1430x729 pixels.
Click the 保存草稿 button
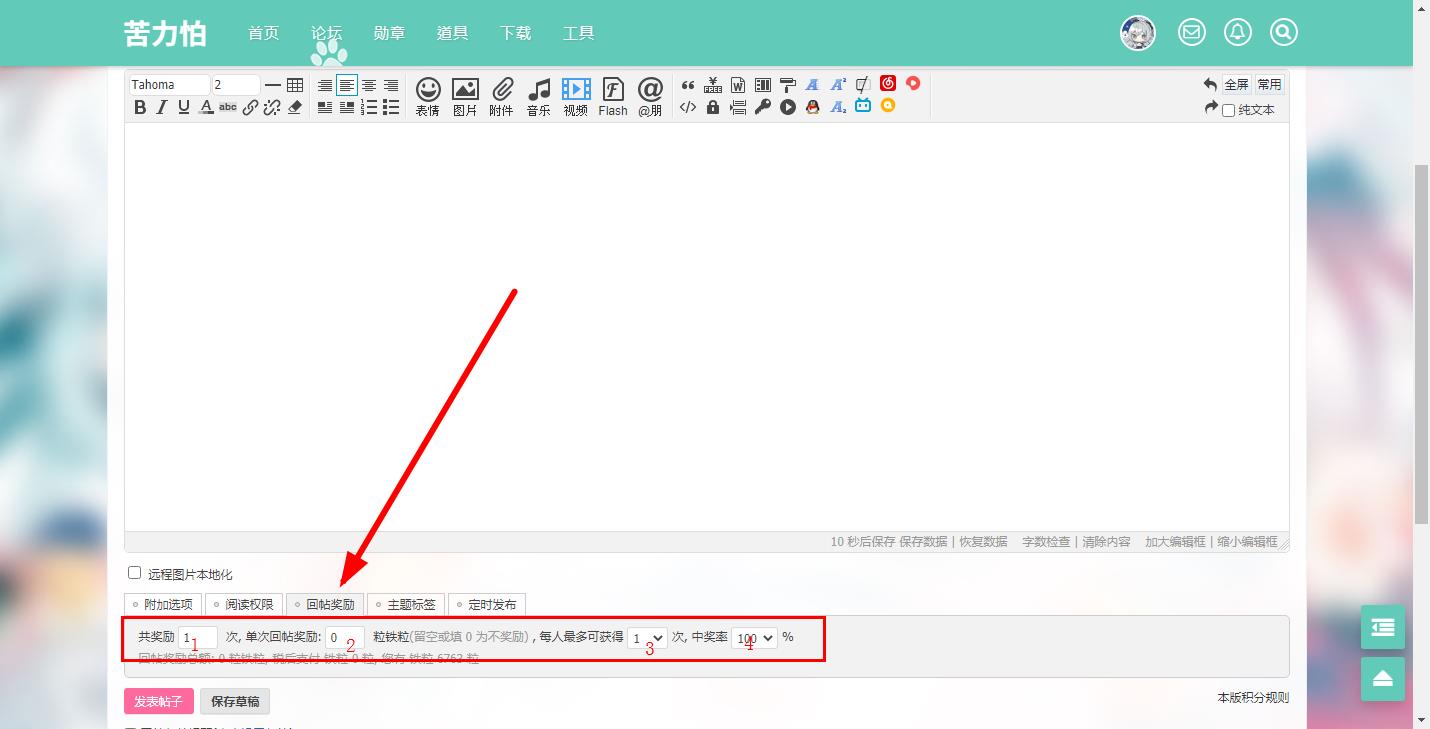click(x=235, y=701)
